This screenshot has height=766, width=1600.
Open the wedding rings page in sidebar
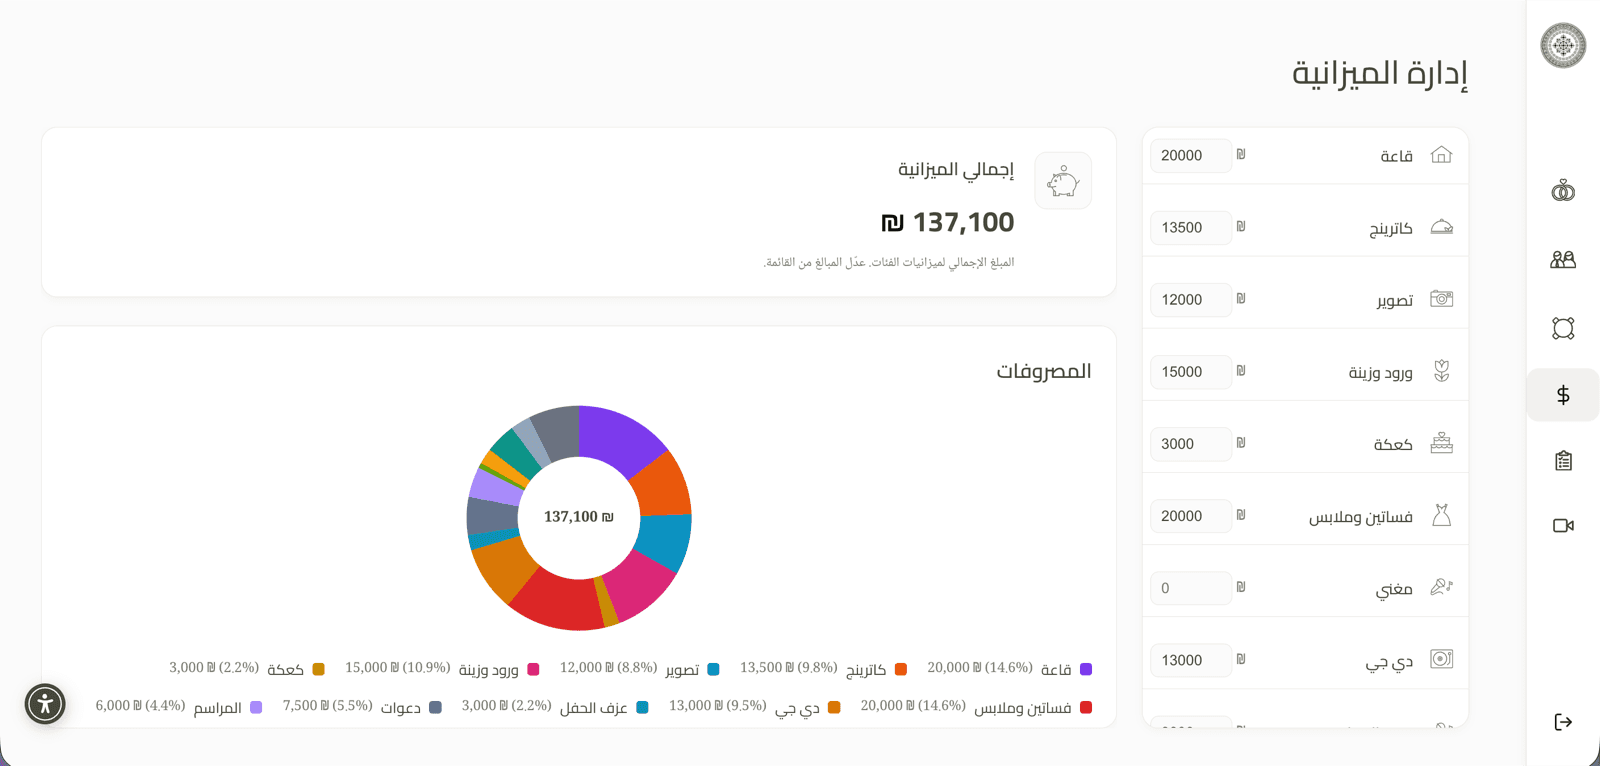point(1563,190)
